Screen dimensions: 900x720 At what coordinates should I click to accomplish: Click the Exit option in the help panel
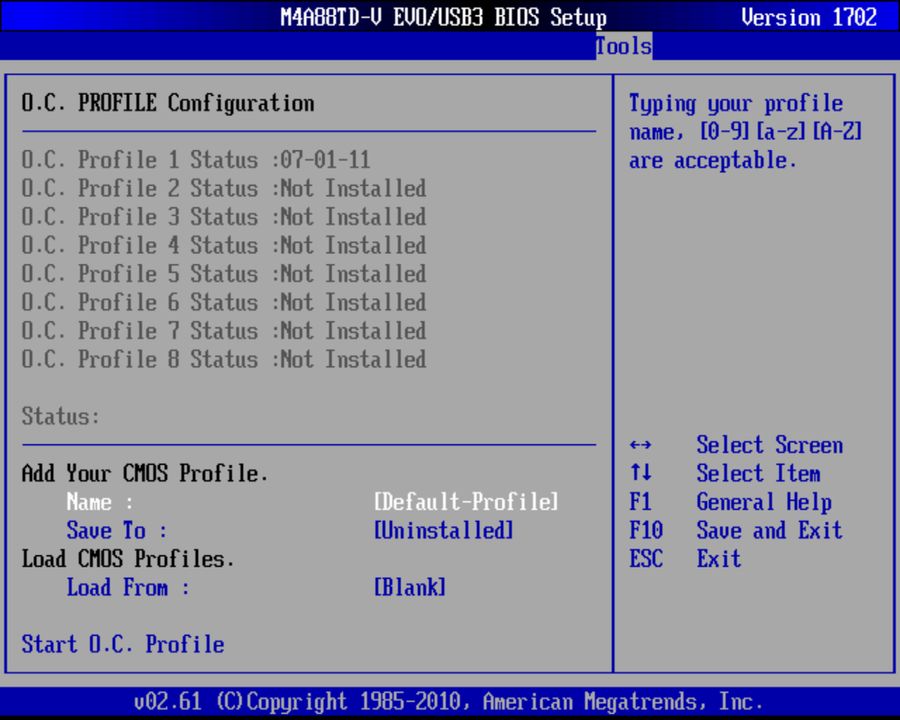click(719, 559)
